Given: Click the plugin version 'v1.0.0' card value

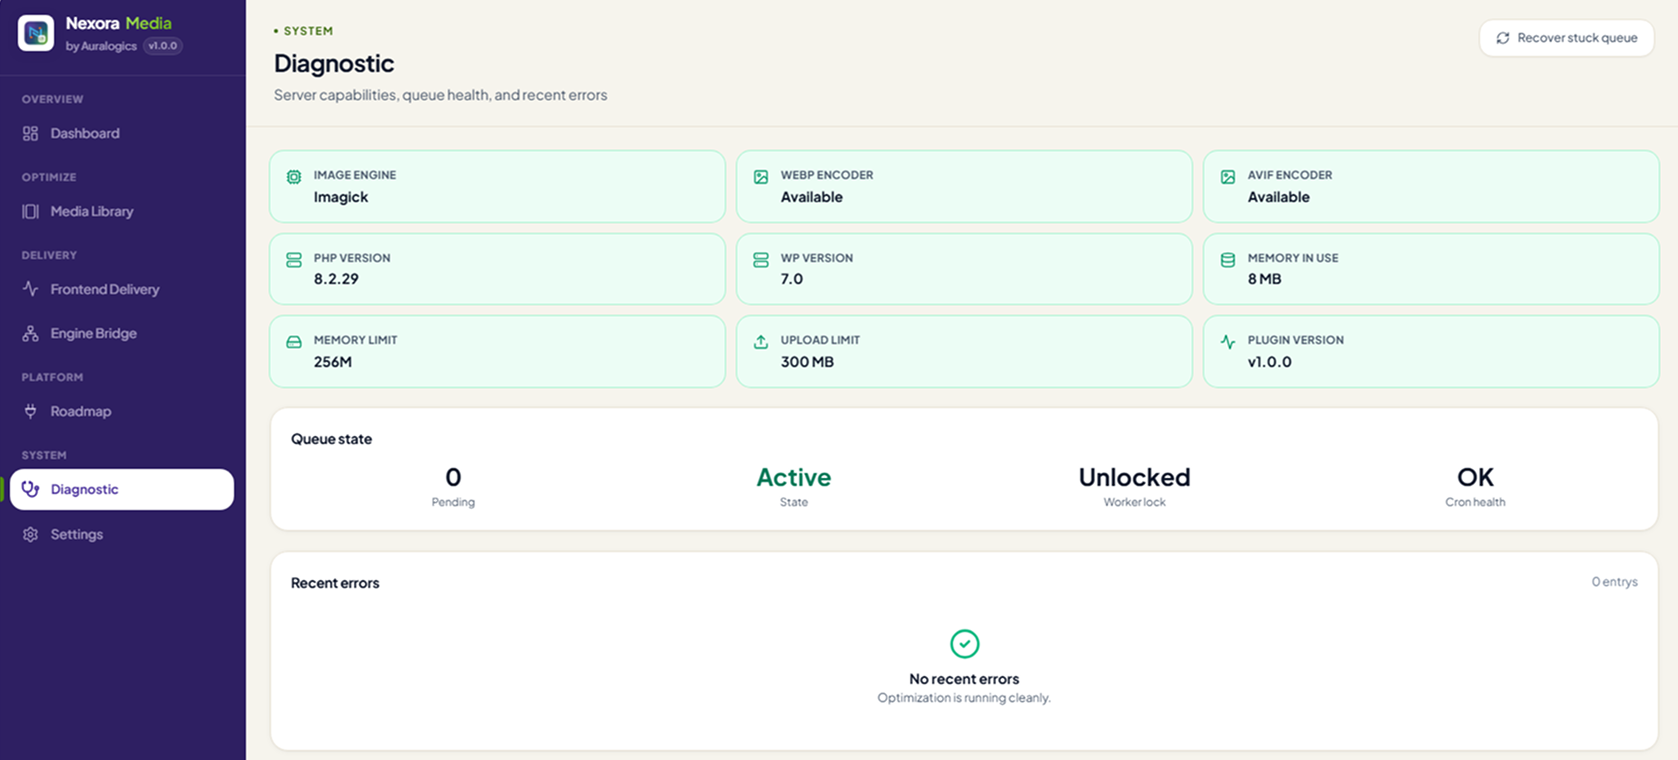Looking at the screenshot, I should pos(1269,362).
